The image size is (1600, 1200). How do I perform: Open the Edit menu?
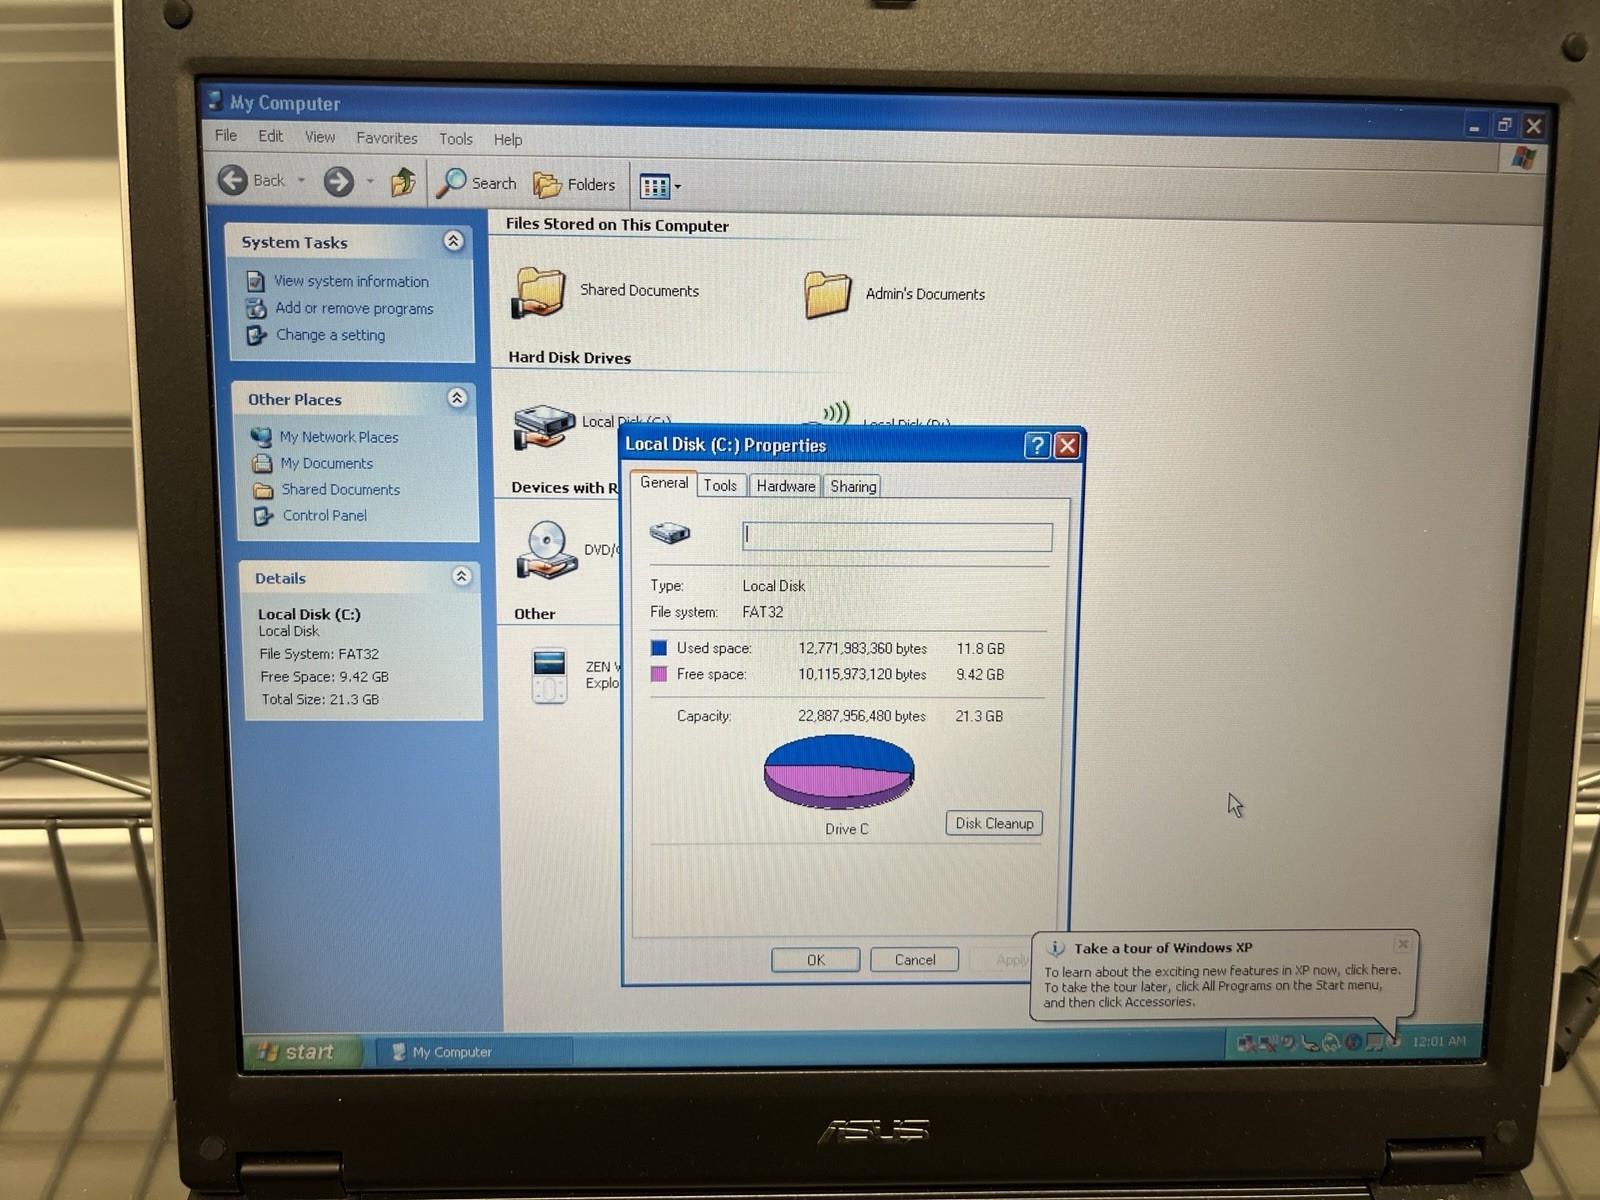pos(270,136)
